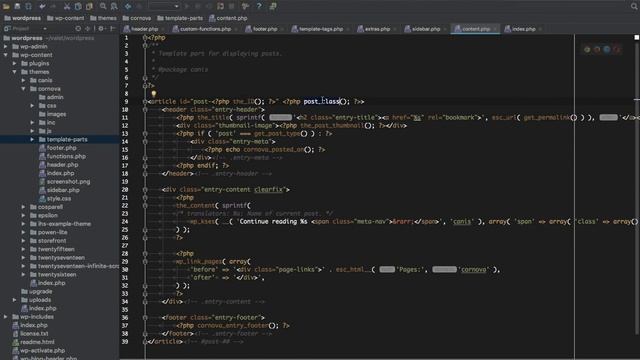
Task: Click the Undo arrow icon
Action: click(42, 6)
